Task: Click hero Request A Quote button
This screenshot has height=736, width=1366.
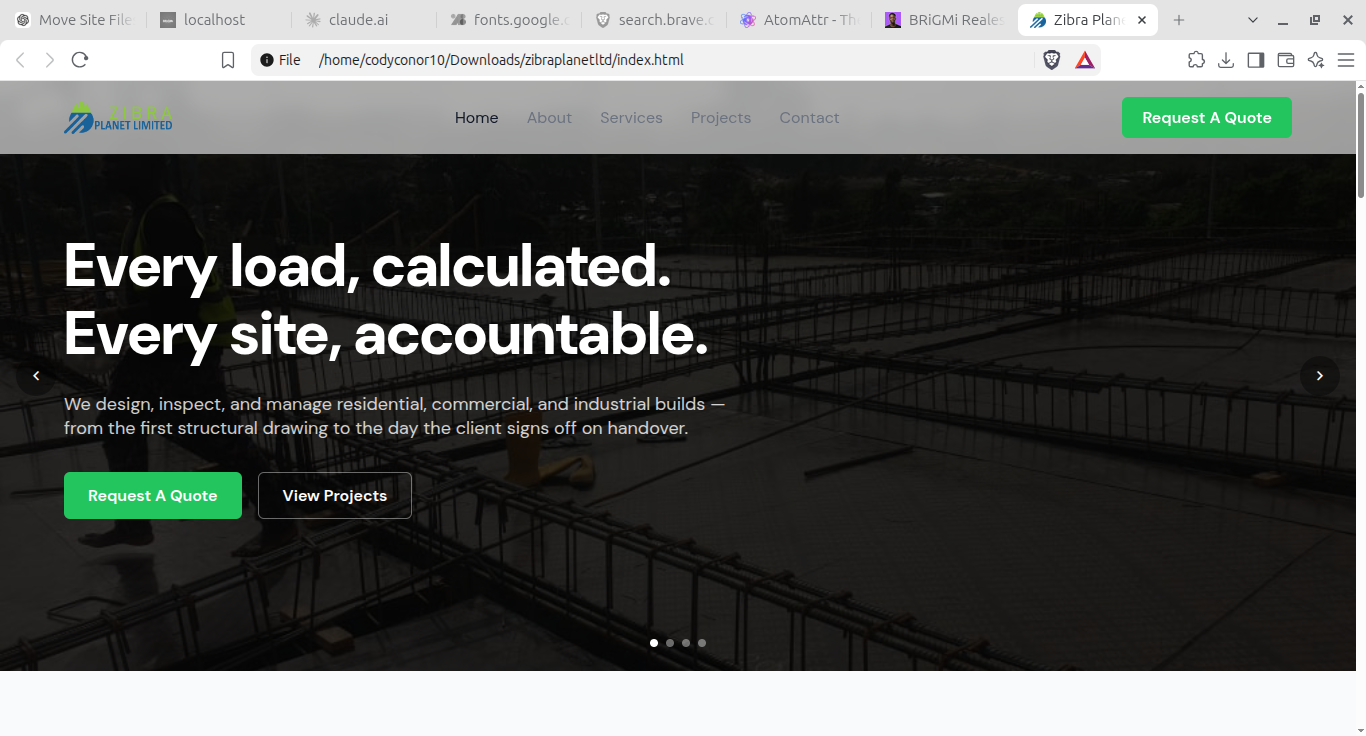Action: coord(153,496)
